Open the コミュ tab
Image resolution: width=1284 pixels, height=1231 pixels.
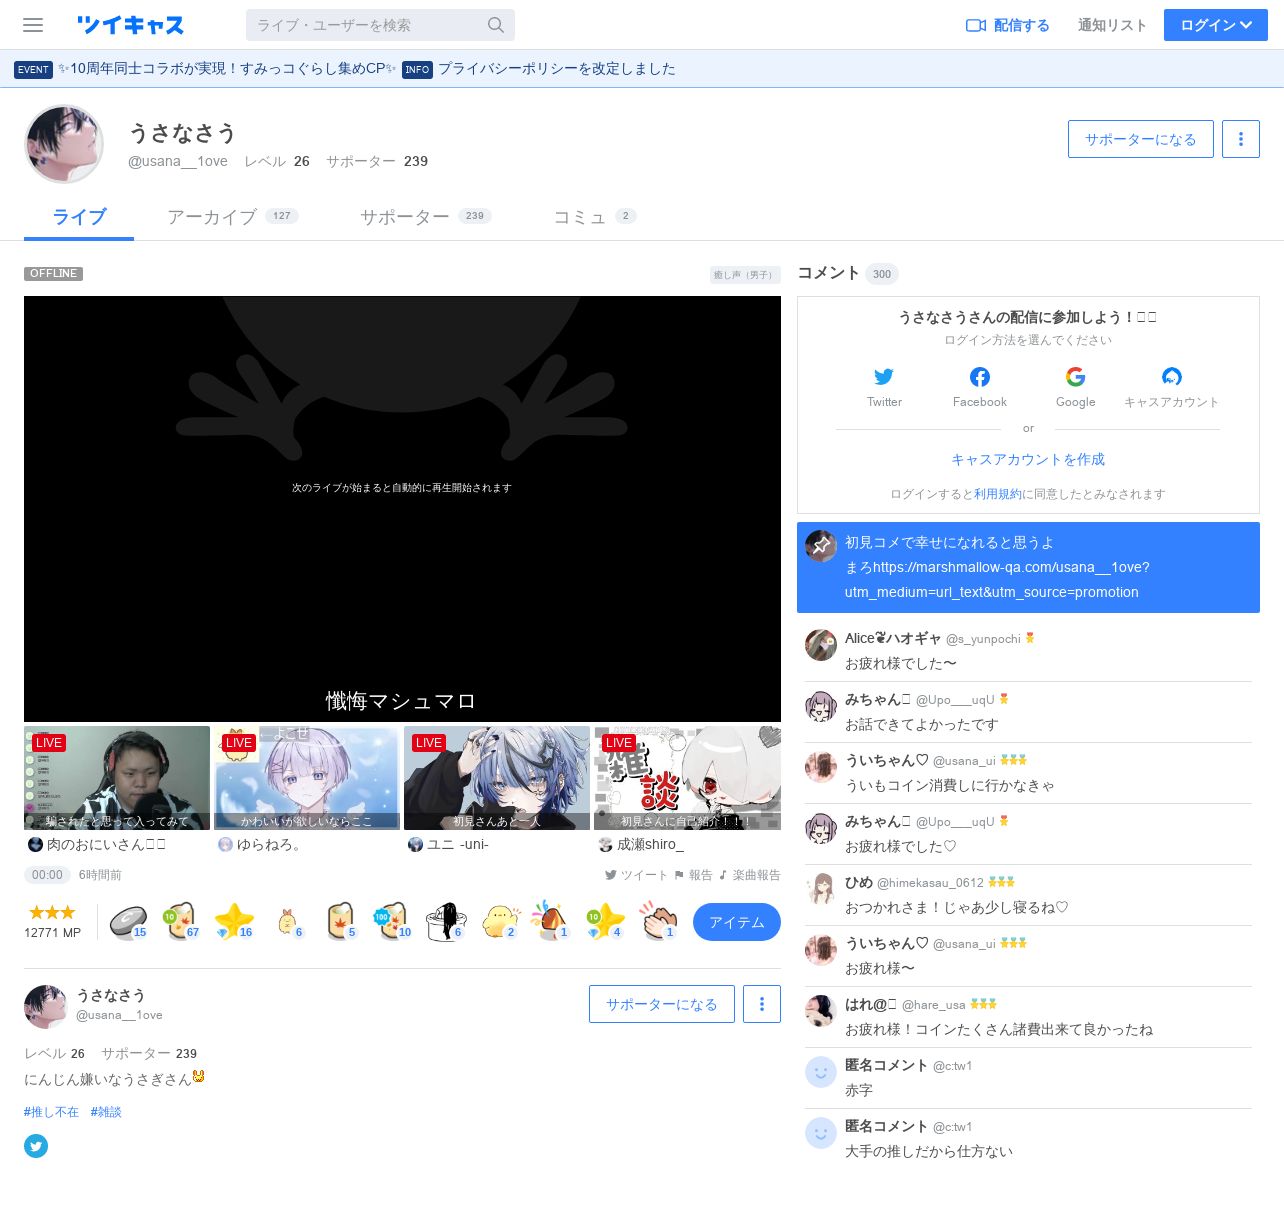click(595, 217)
